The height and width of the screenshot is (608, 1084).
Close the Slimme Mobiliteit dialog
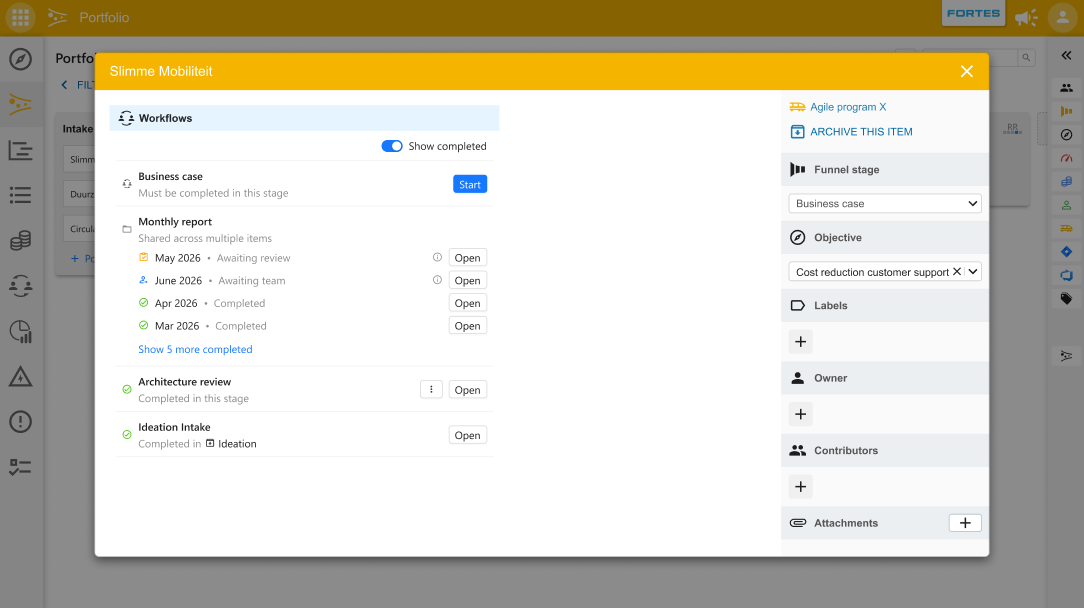966,71
